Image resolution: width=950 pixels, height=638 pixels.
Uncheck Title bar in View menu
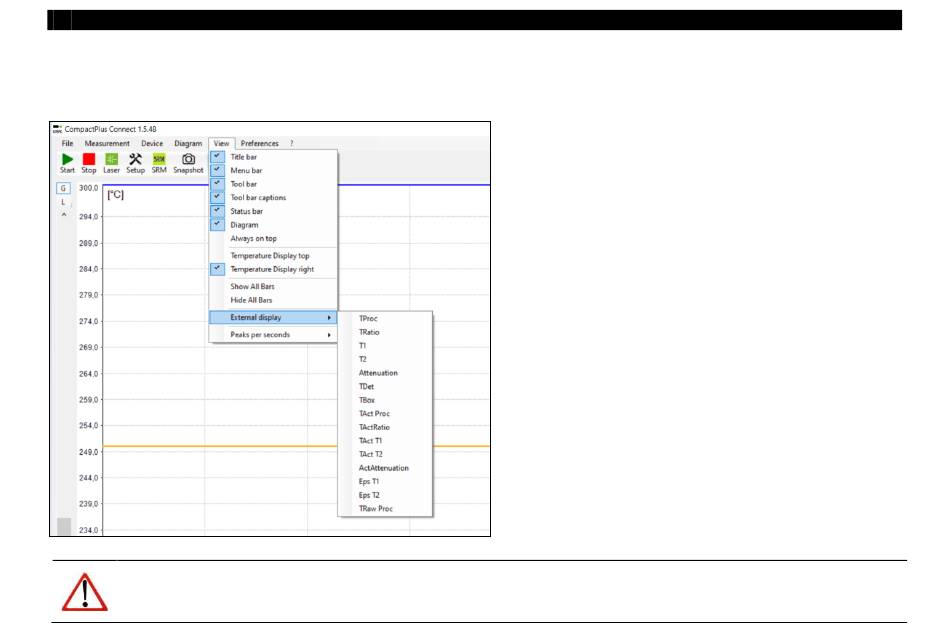[x=273, y=157]
